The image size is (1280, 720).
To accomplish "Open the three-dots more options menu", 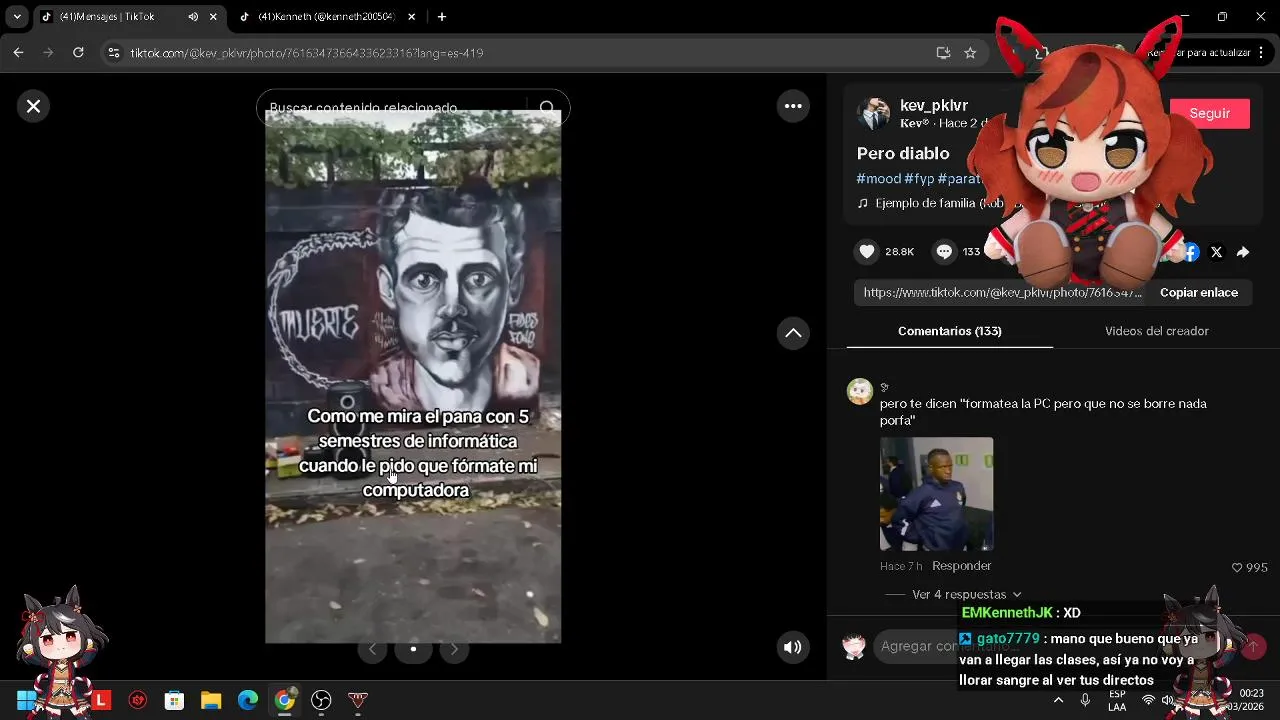I will pos(793,106).
